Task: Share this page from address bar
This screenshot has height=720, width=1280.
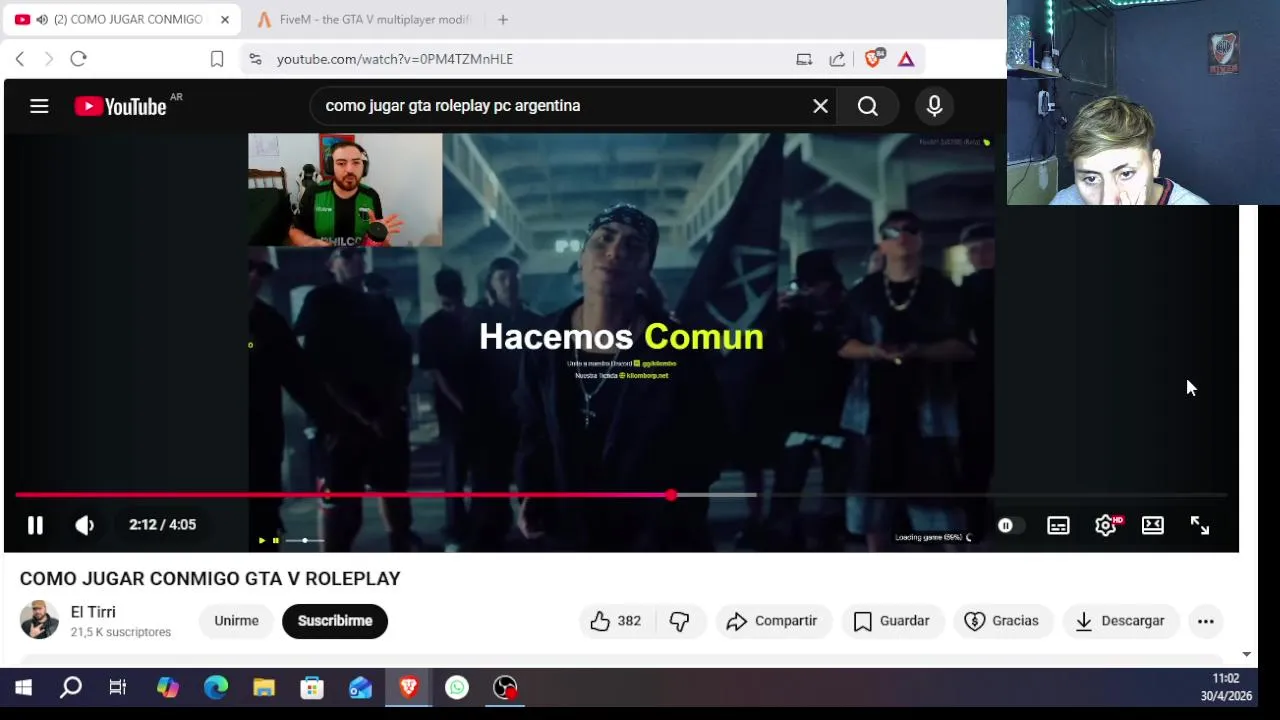Action: click(x=837, y=59)
